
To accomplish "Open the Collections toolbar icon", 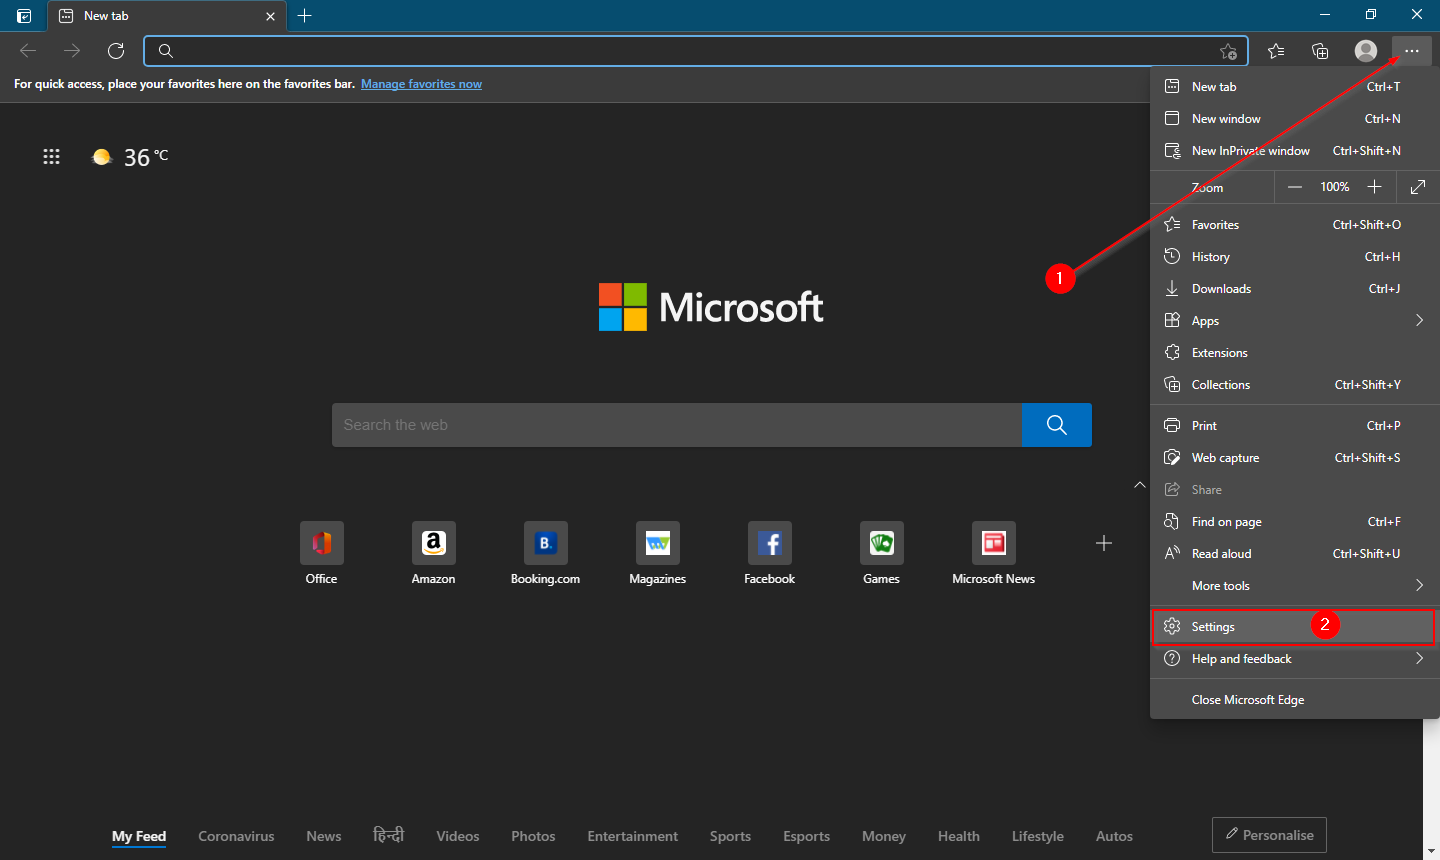I will [x=1320, y=51].
